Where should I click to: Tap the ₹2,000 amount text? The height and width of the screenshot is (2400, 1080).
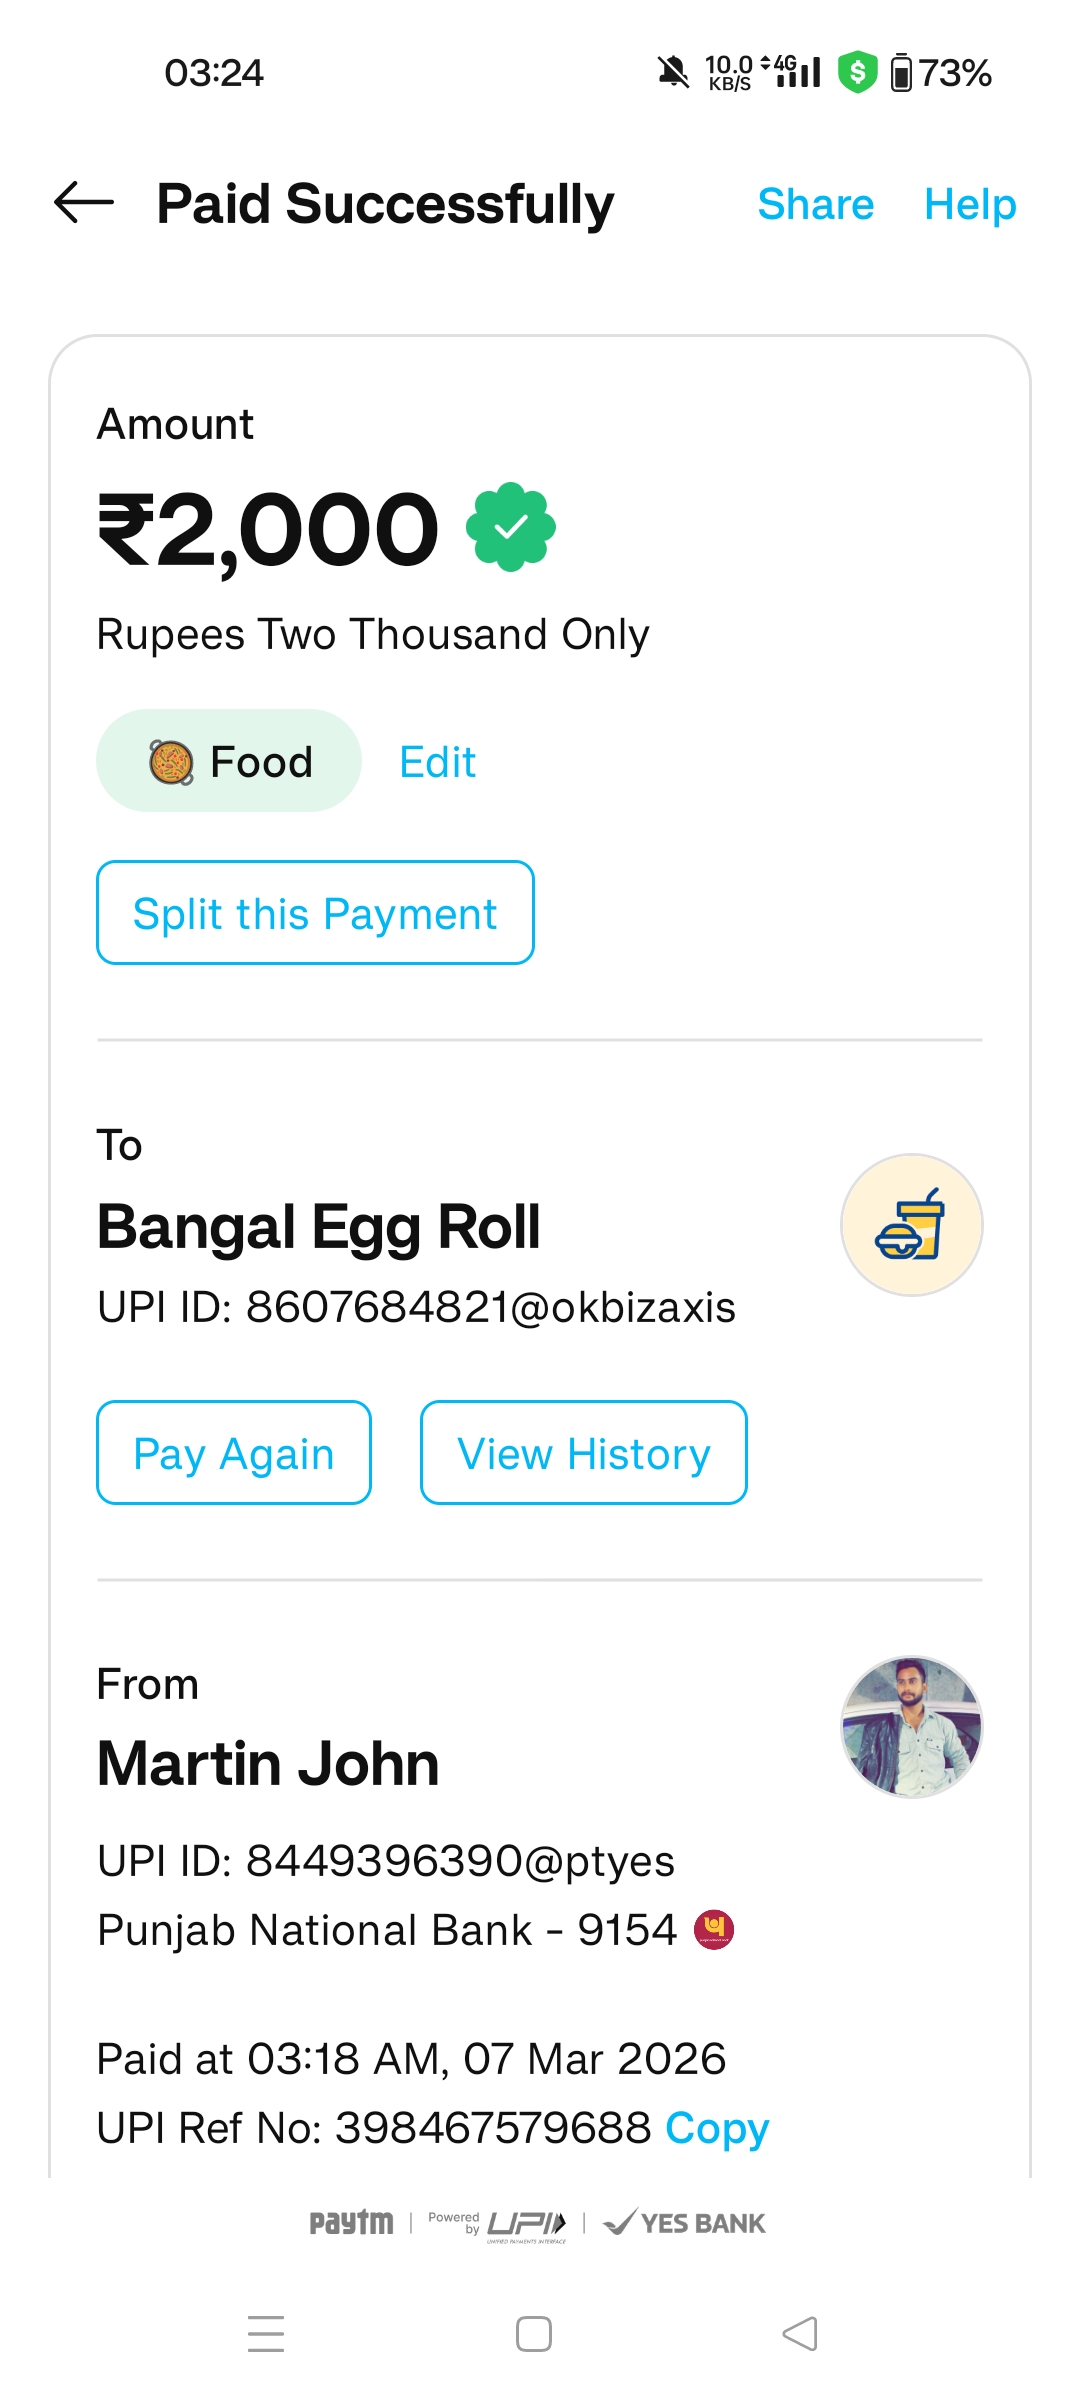point(268,529)
